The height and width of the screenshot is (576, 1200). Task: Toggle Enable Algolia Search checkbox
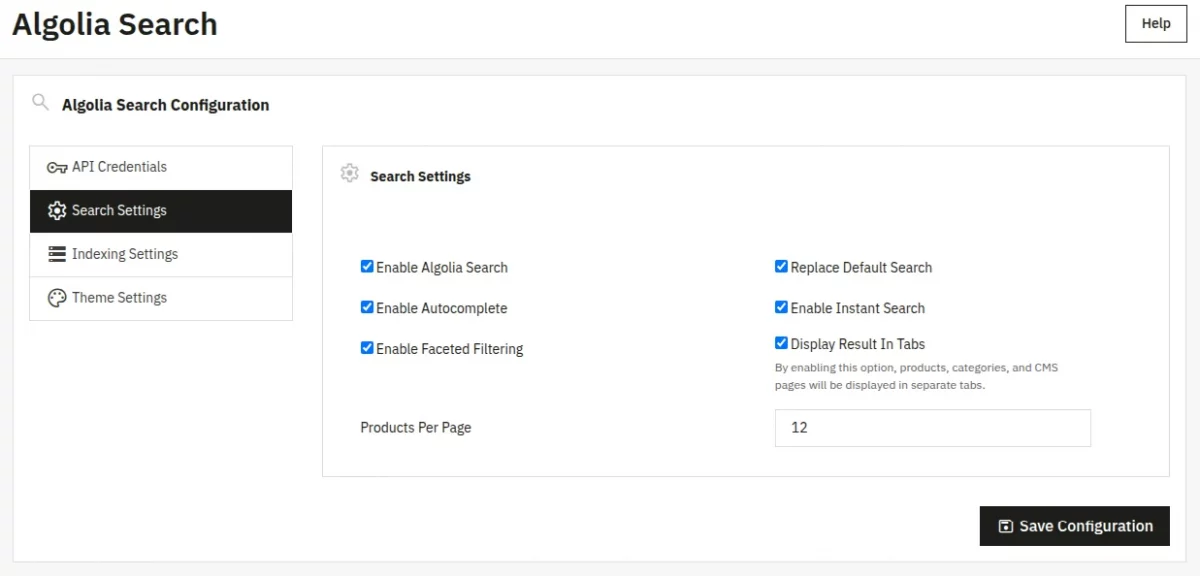[x=367, y=267]
